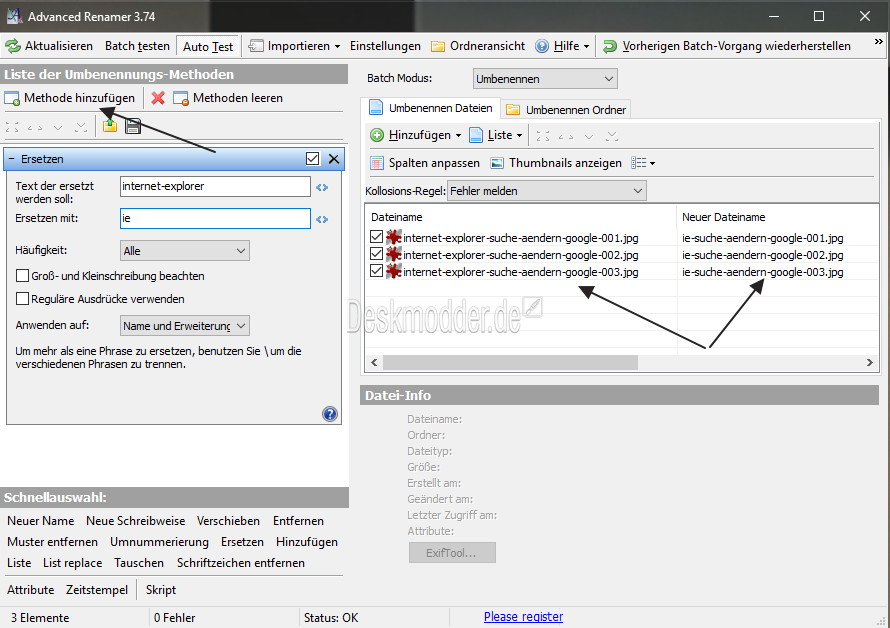The image size is (890, 628).
Task: Click Ersetzen in Schnellauswahl
Action: 242,542
